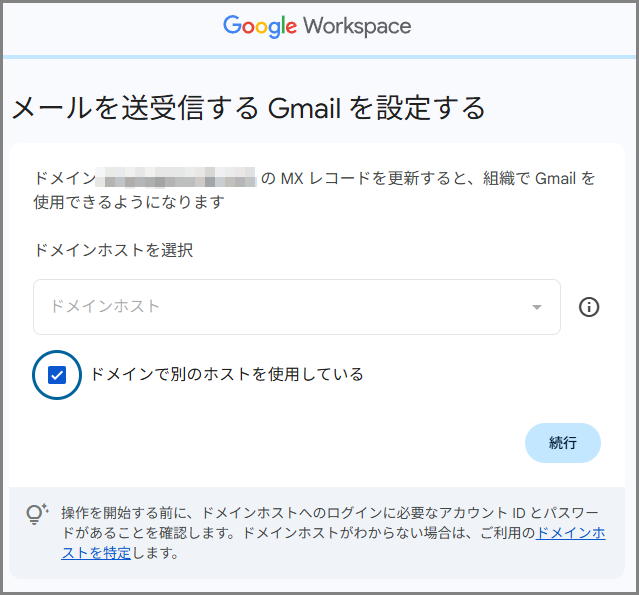Expand the ドメインホスト dropdown arrow
Viewport: 639px width, 595px height.
click(537, 307)
